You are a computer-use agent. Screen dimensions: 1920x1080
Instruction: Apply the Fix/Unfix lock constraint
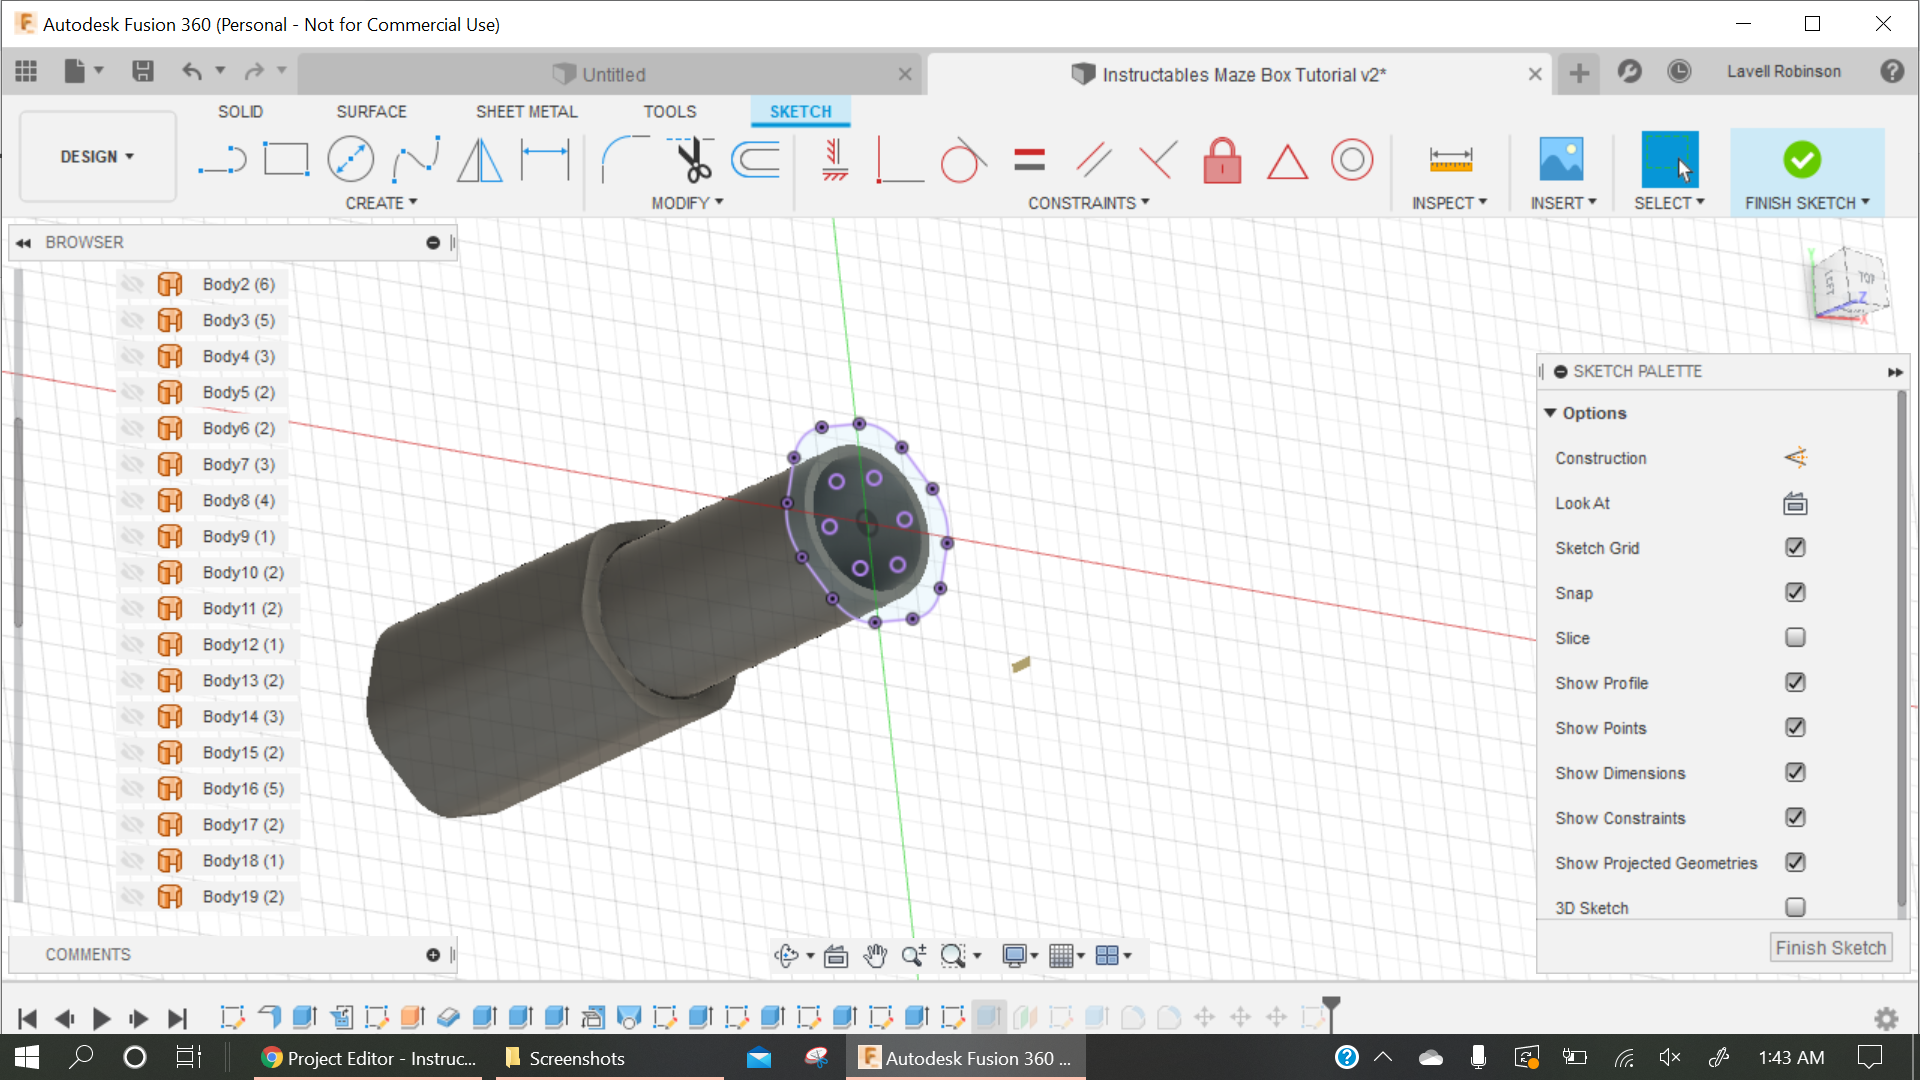[x=1222, y=160]
